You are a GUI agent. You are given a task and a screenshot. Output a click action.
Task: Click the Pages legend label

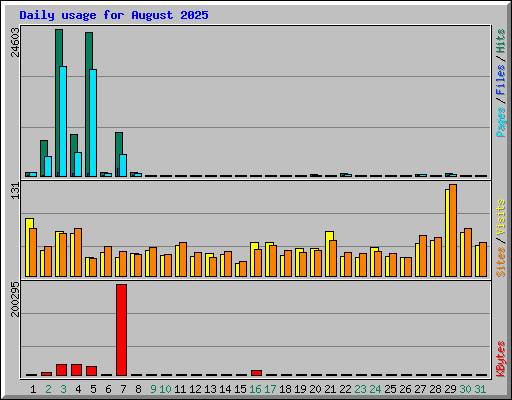point(500,122)
